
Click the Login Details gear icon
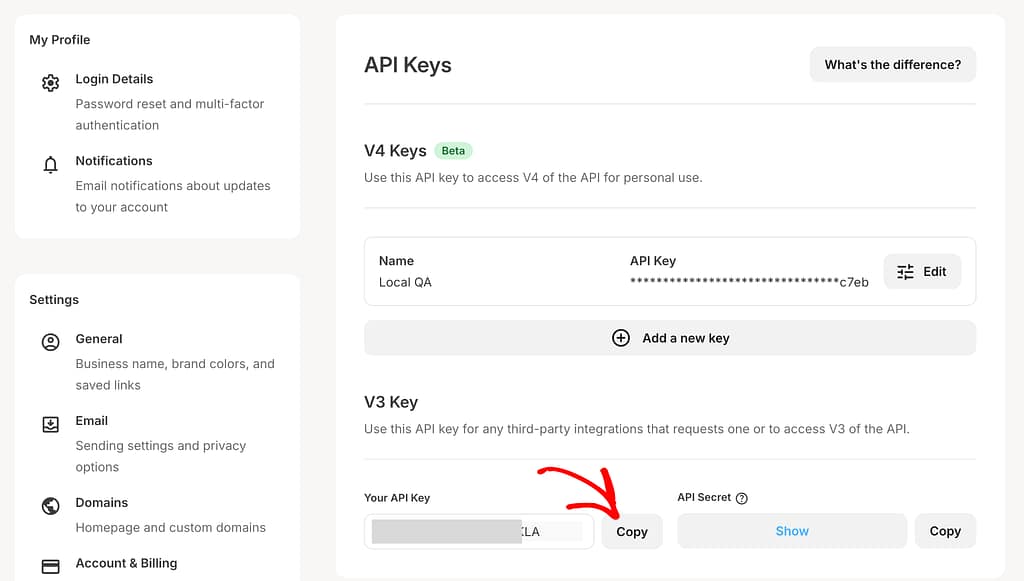point(50,83)
